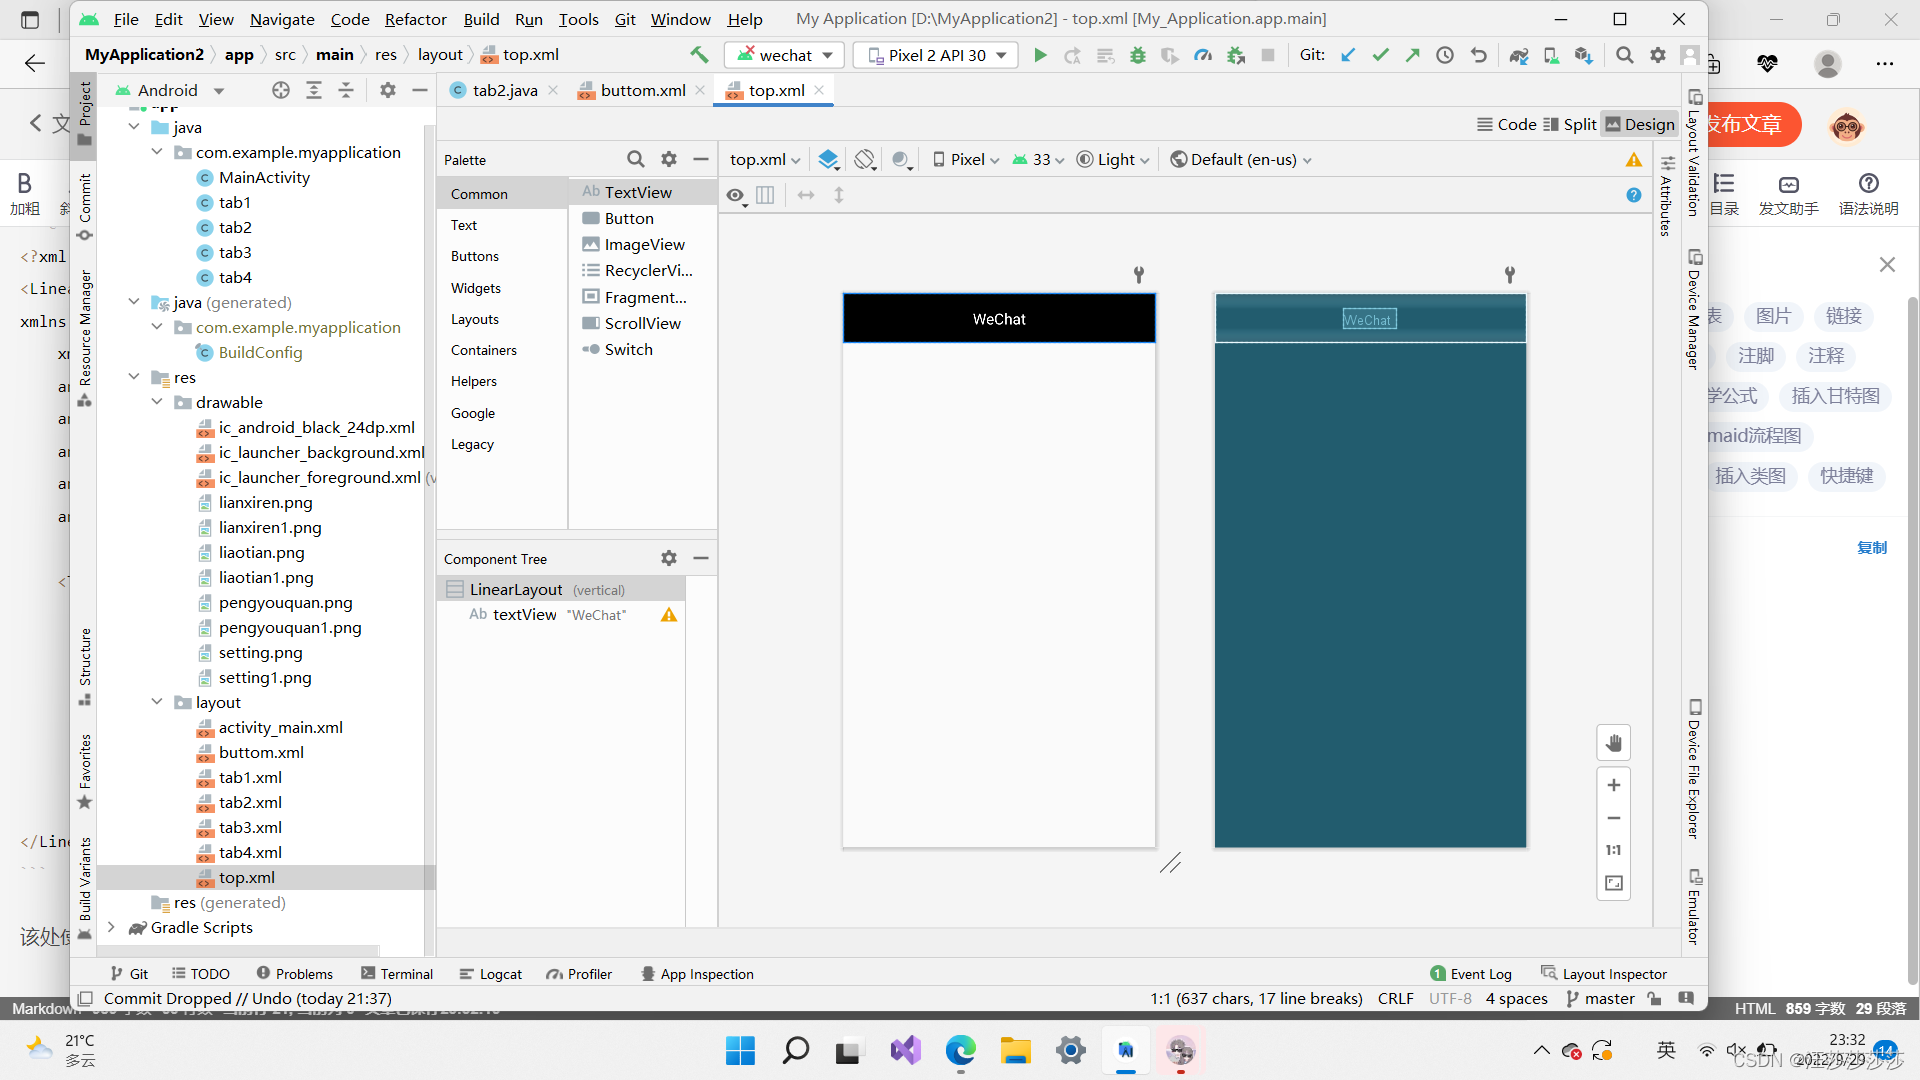Select Layouts palette category
The image size is (1920, 1080).
[475, 320]
